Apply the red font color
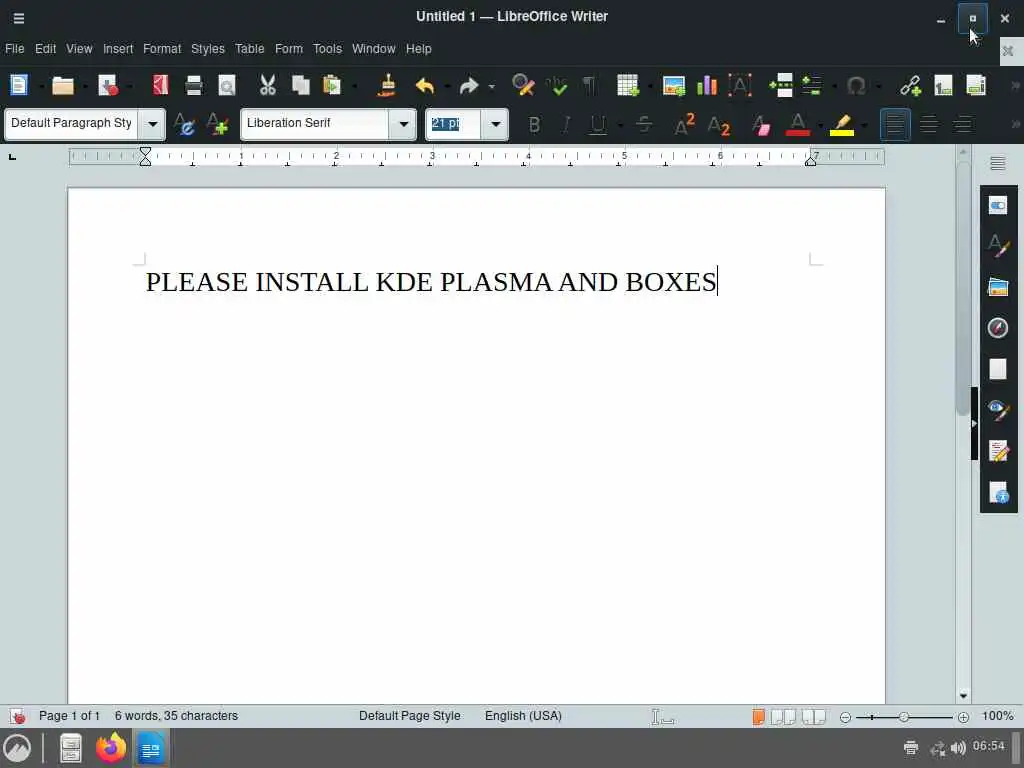1024x768 pixels. coord(797,124)
